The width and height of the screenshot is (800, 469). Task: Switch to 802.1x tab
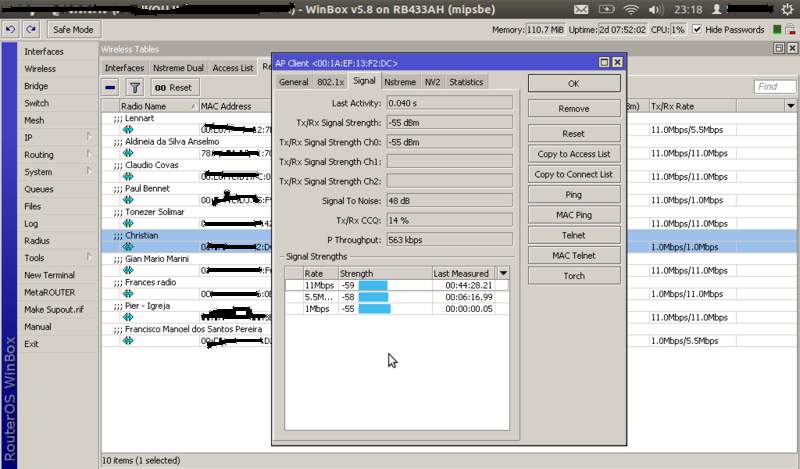pyautogui.click(x=330, y=82)
